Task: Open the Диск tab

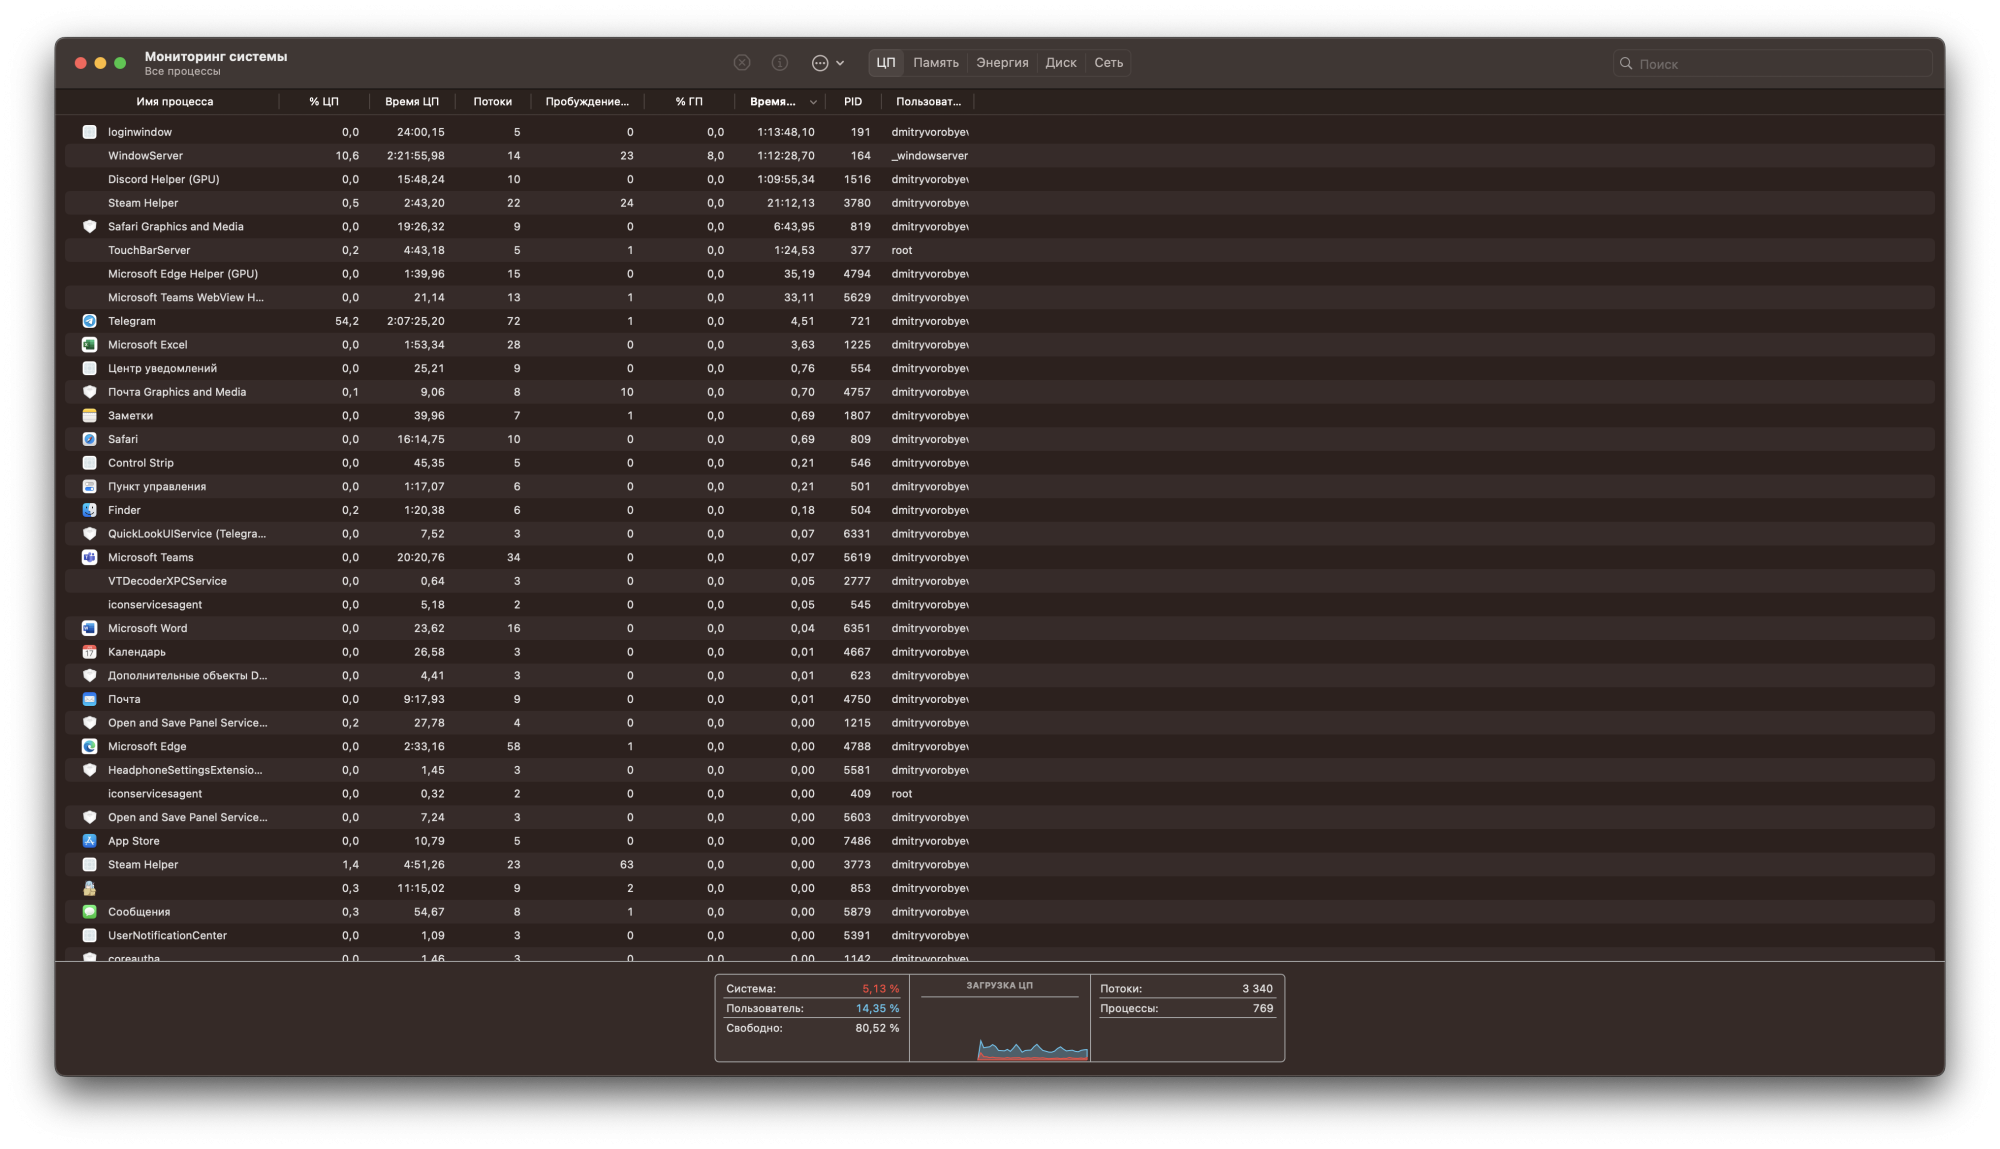Action: (1060, 63)
